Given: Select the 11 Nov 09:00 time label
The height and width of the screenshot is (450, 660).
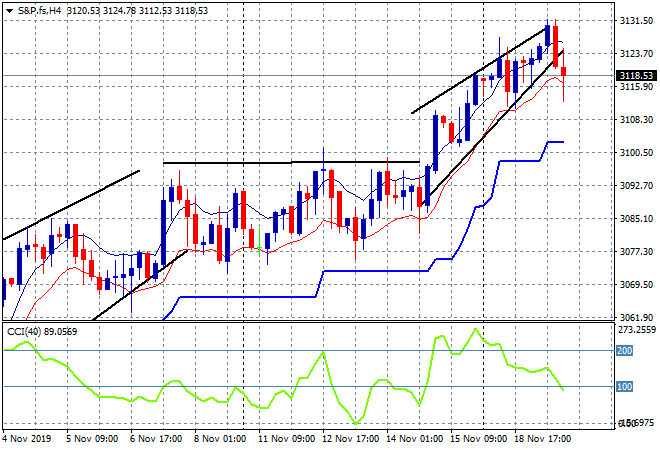Looking at the screenshot, I should pos(286,439).
